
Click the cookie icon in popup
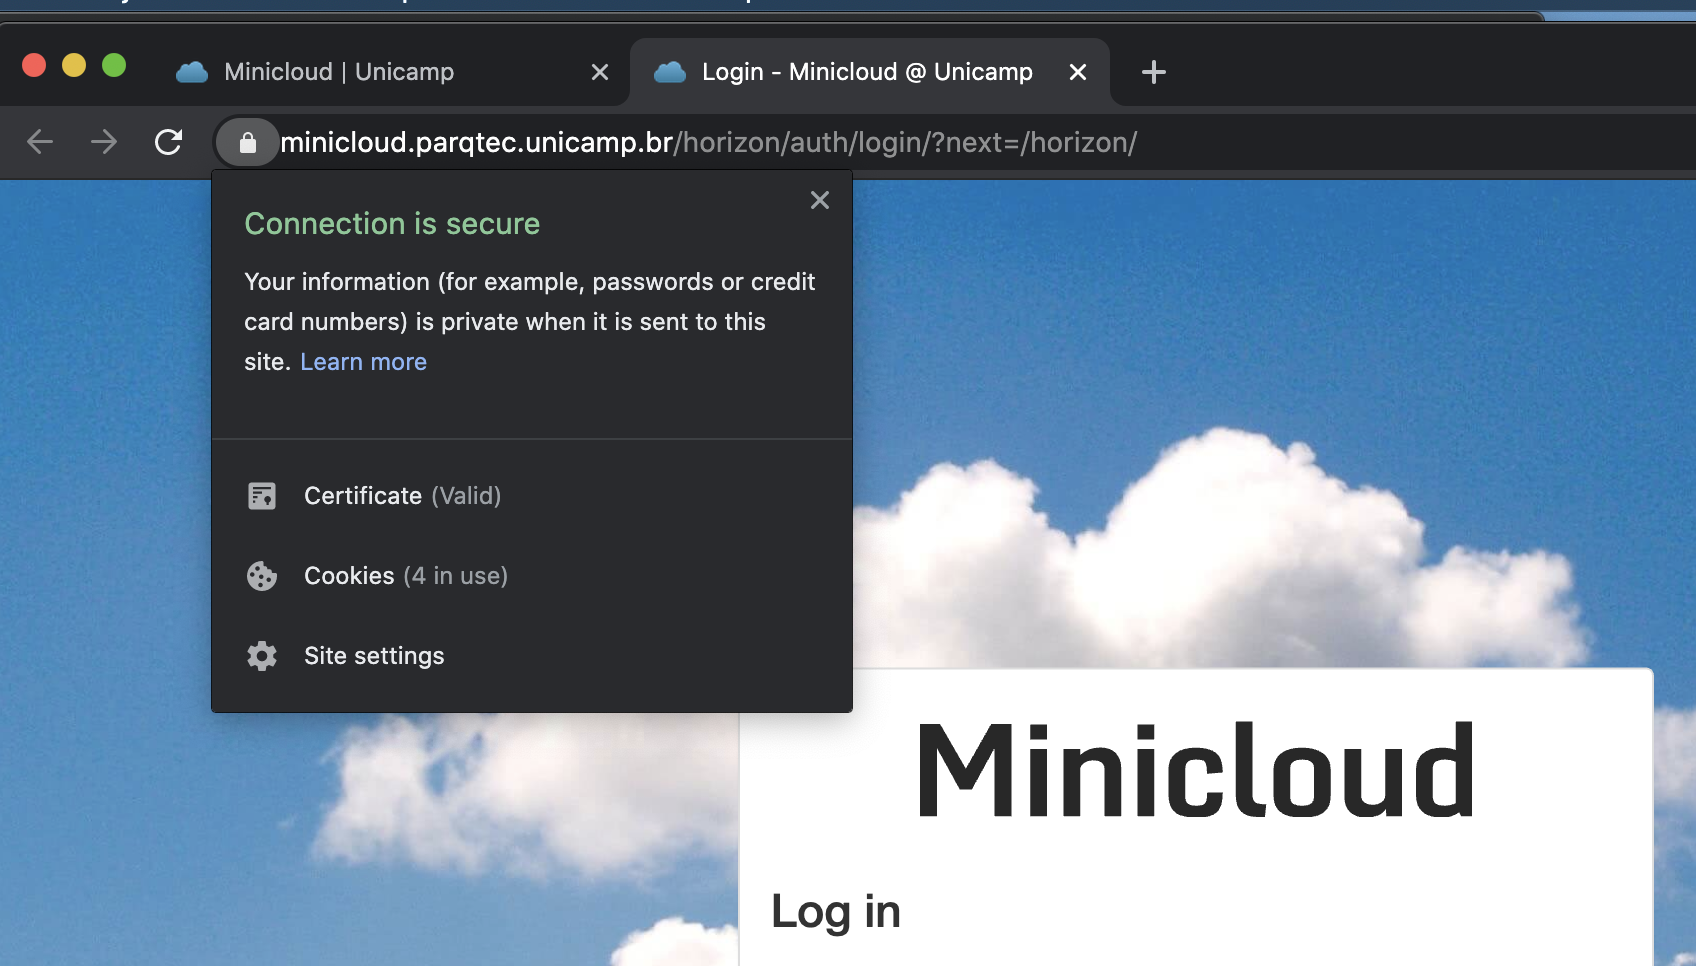click(262, 576)
